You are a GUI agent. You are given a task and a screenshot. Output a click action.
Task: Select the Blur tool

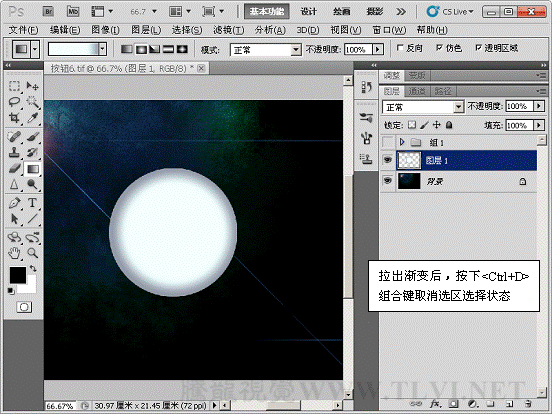tap(14, 184)
